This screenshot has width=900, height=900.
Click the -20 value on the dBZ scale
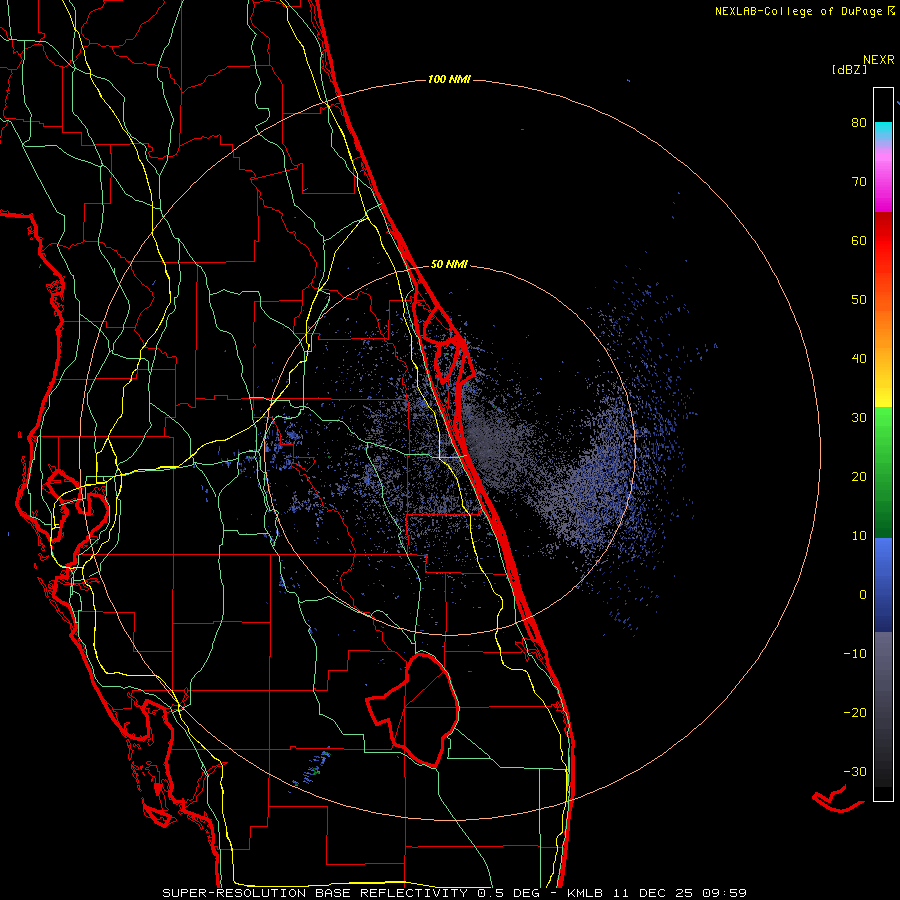tap(855, 712)
